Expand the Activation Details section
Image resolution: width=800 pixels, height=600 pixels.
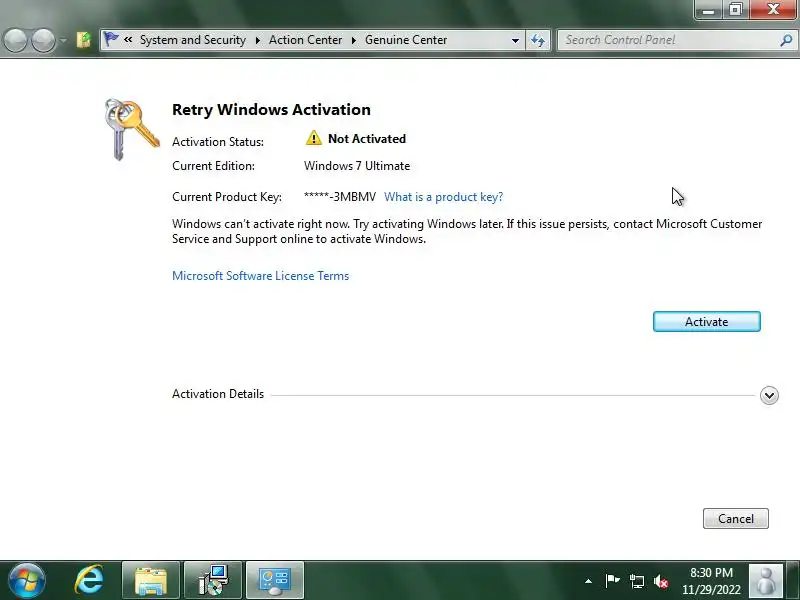click(x=769, y=395)
